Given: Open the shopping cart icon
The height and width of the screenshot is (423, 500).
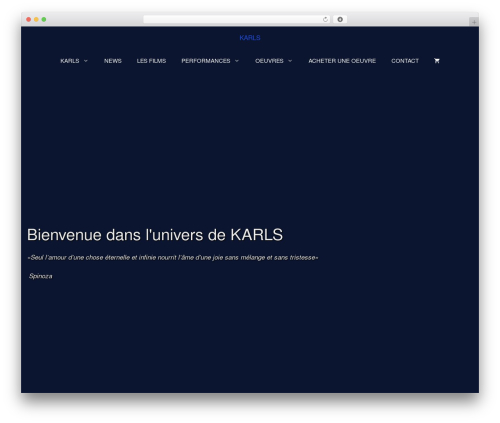Looking at the screenshot, I should tap(437, 61).
